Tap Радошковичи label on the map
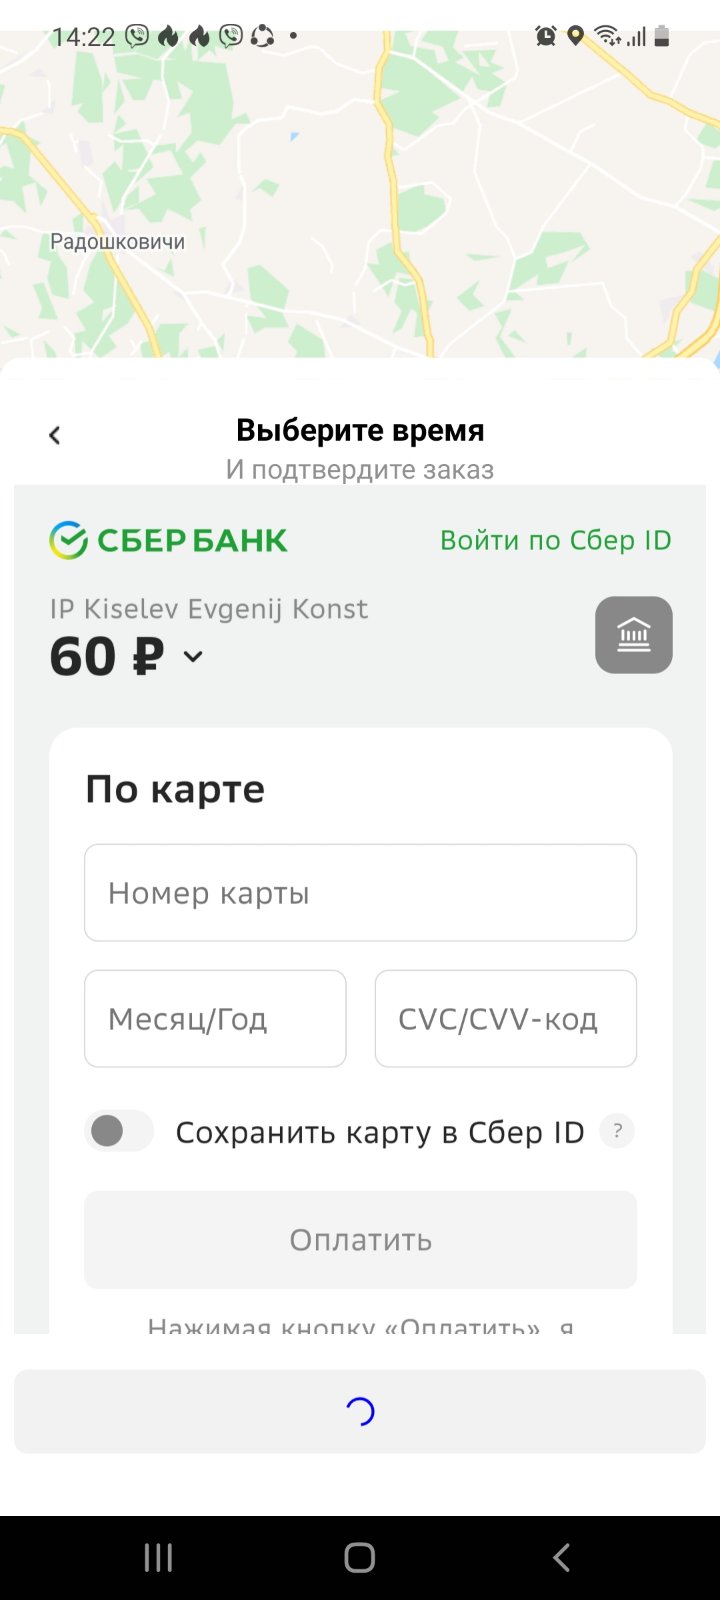Screen dimensions: 720x1600 tap(117, 241)
